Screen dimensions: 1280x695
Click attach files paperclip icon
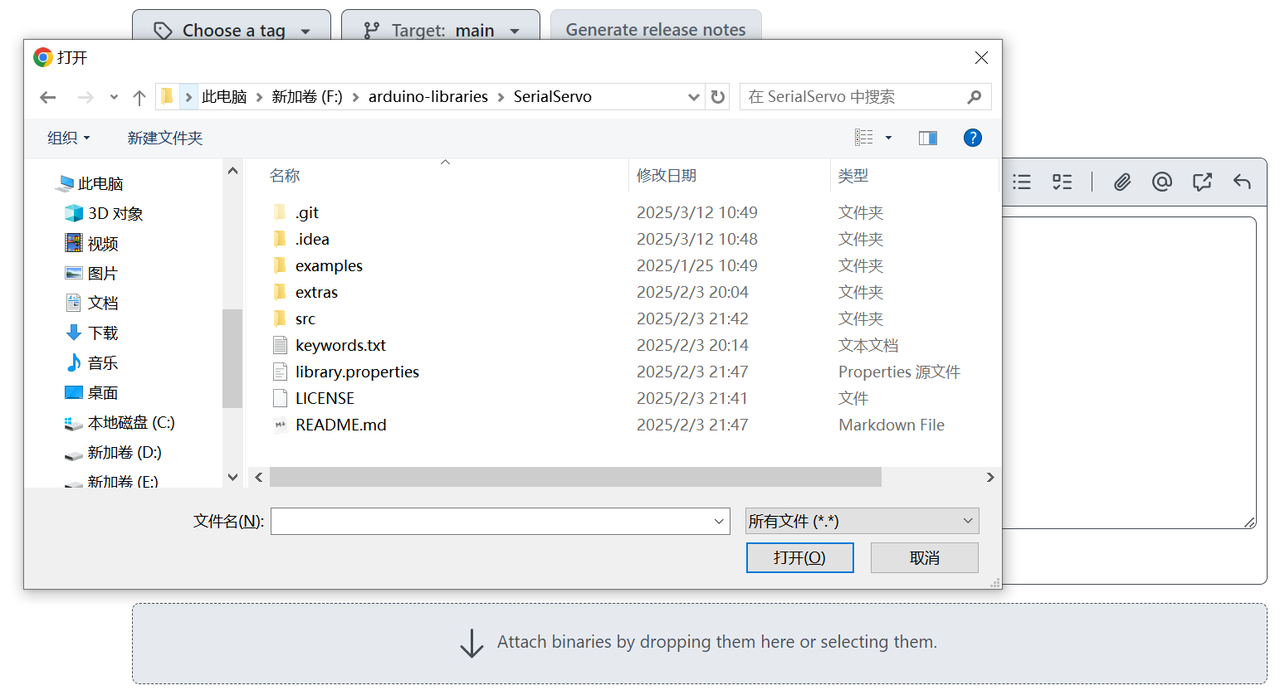[x=1122, y=182]
